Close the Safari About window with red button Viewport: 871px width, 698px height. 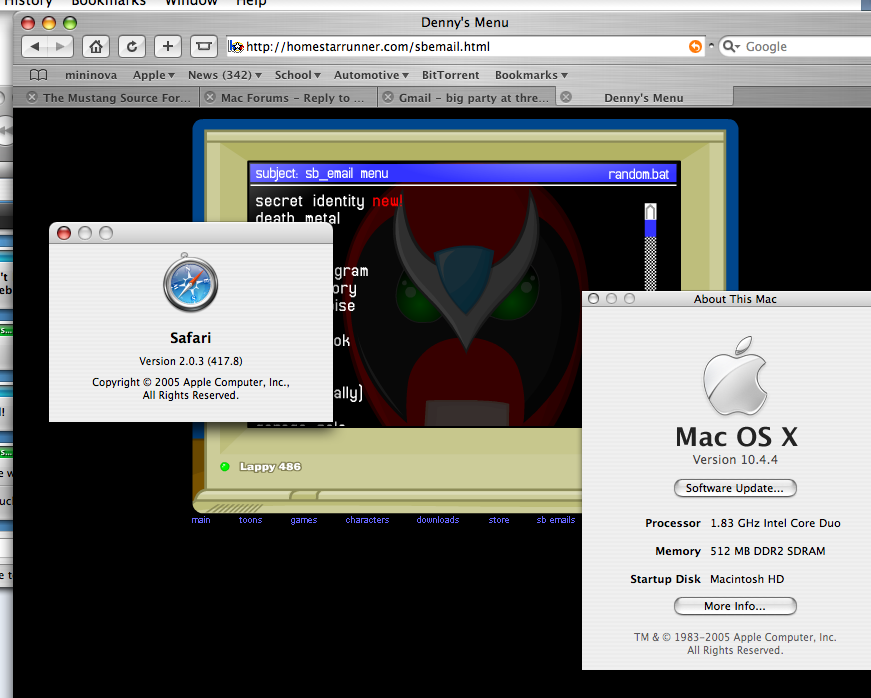coord(64,233)
